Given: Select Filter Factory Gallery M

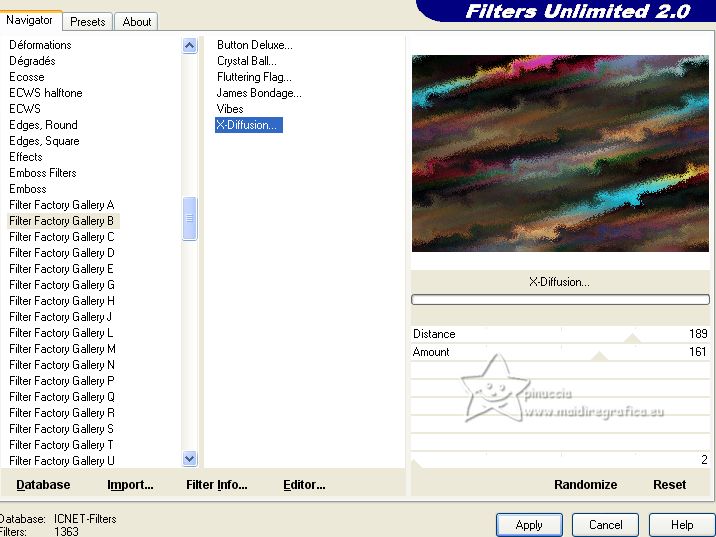Looking at the screenshot, I should point(62,348).
